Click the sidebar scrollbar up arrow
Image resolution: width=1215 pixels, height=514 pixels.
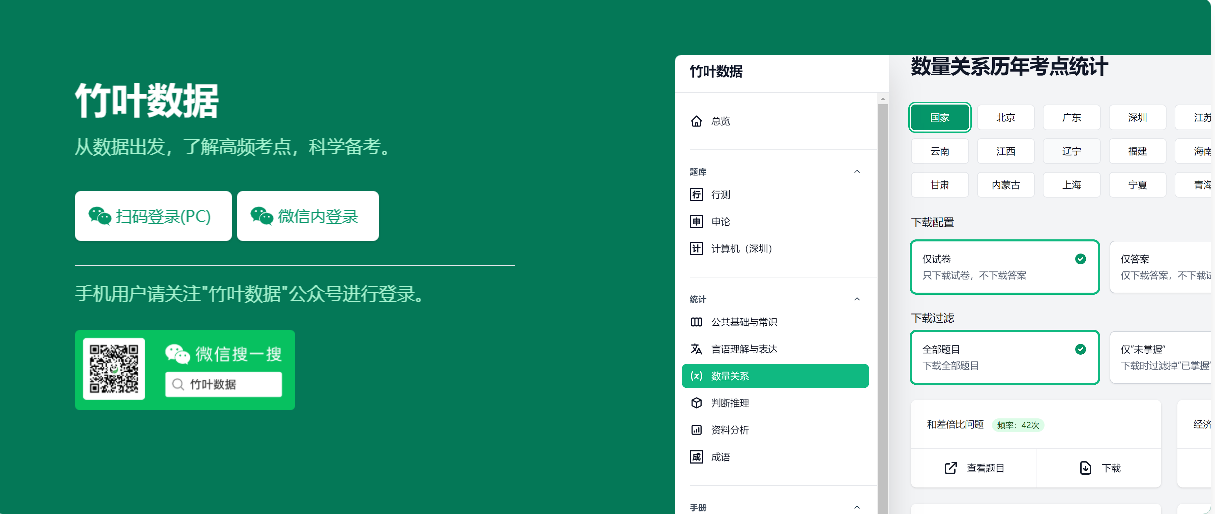[883, 99]
